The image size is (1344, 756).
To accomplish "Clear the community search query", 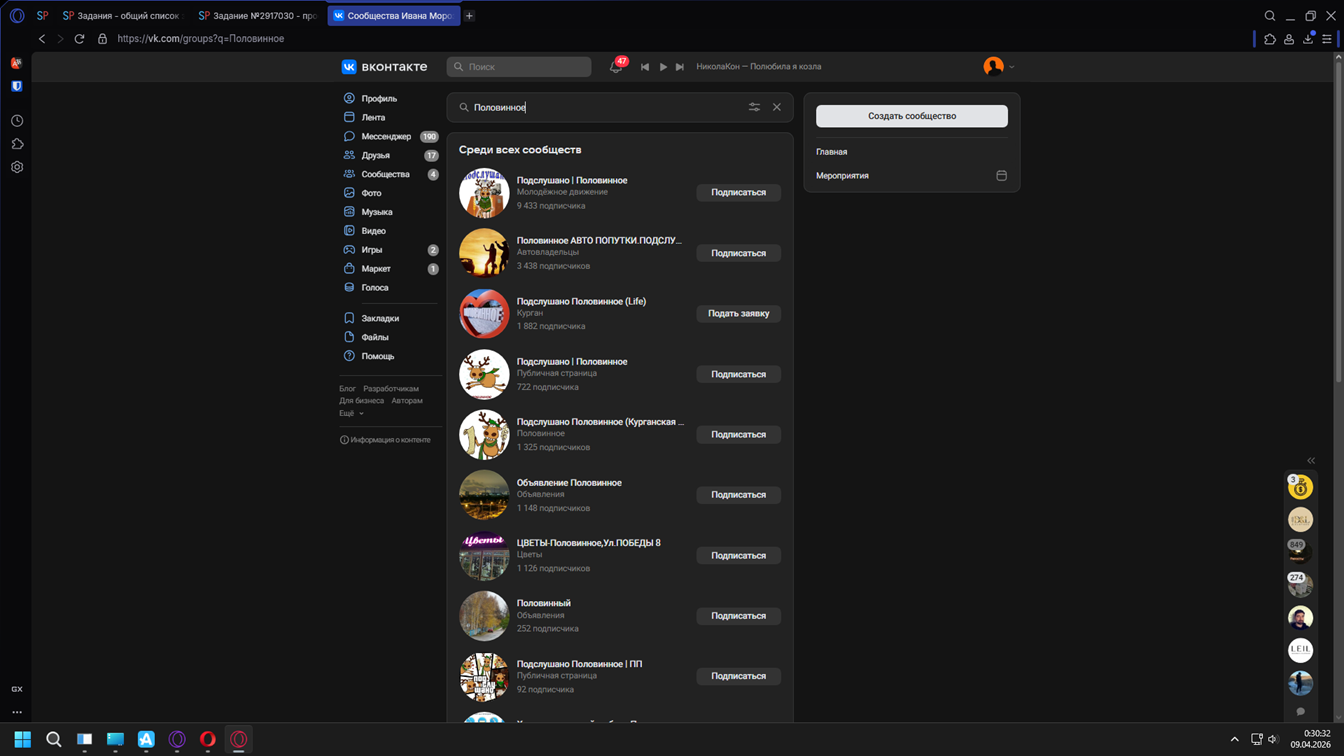I will point(777,107).
